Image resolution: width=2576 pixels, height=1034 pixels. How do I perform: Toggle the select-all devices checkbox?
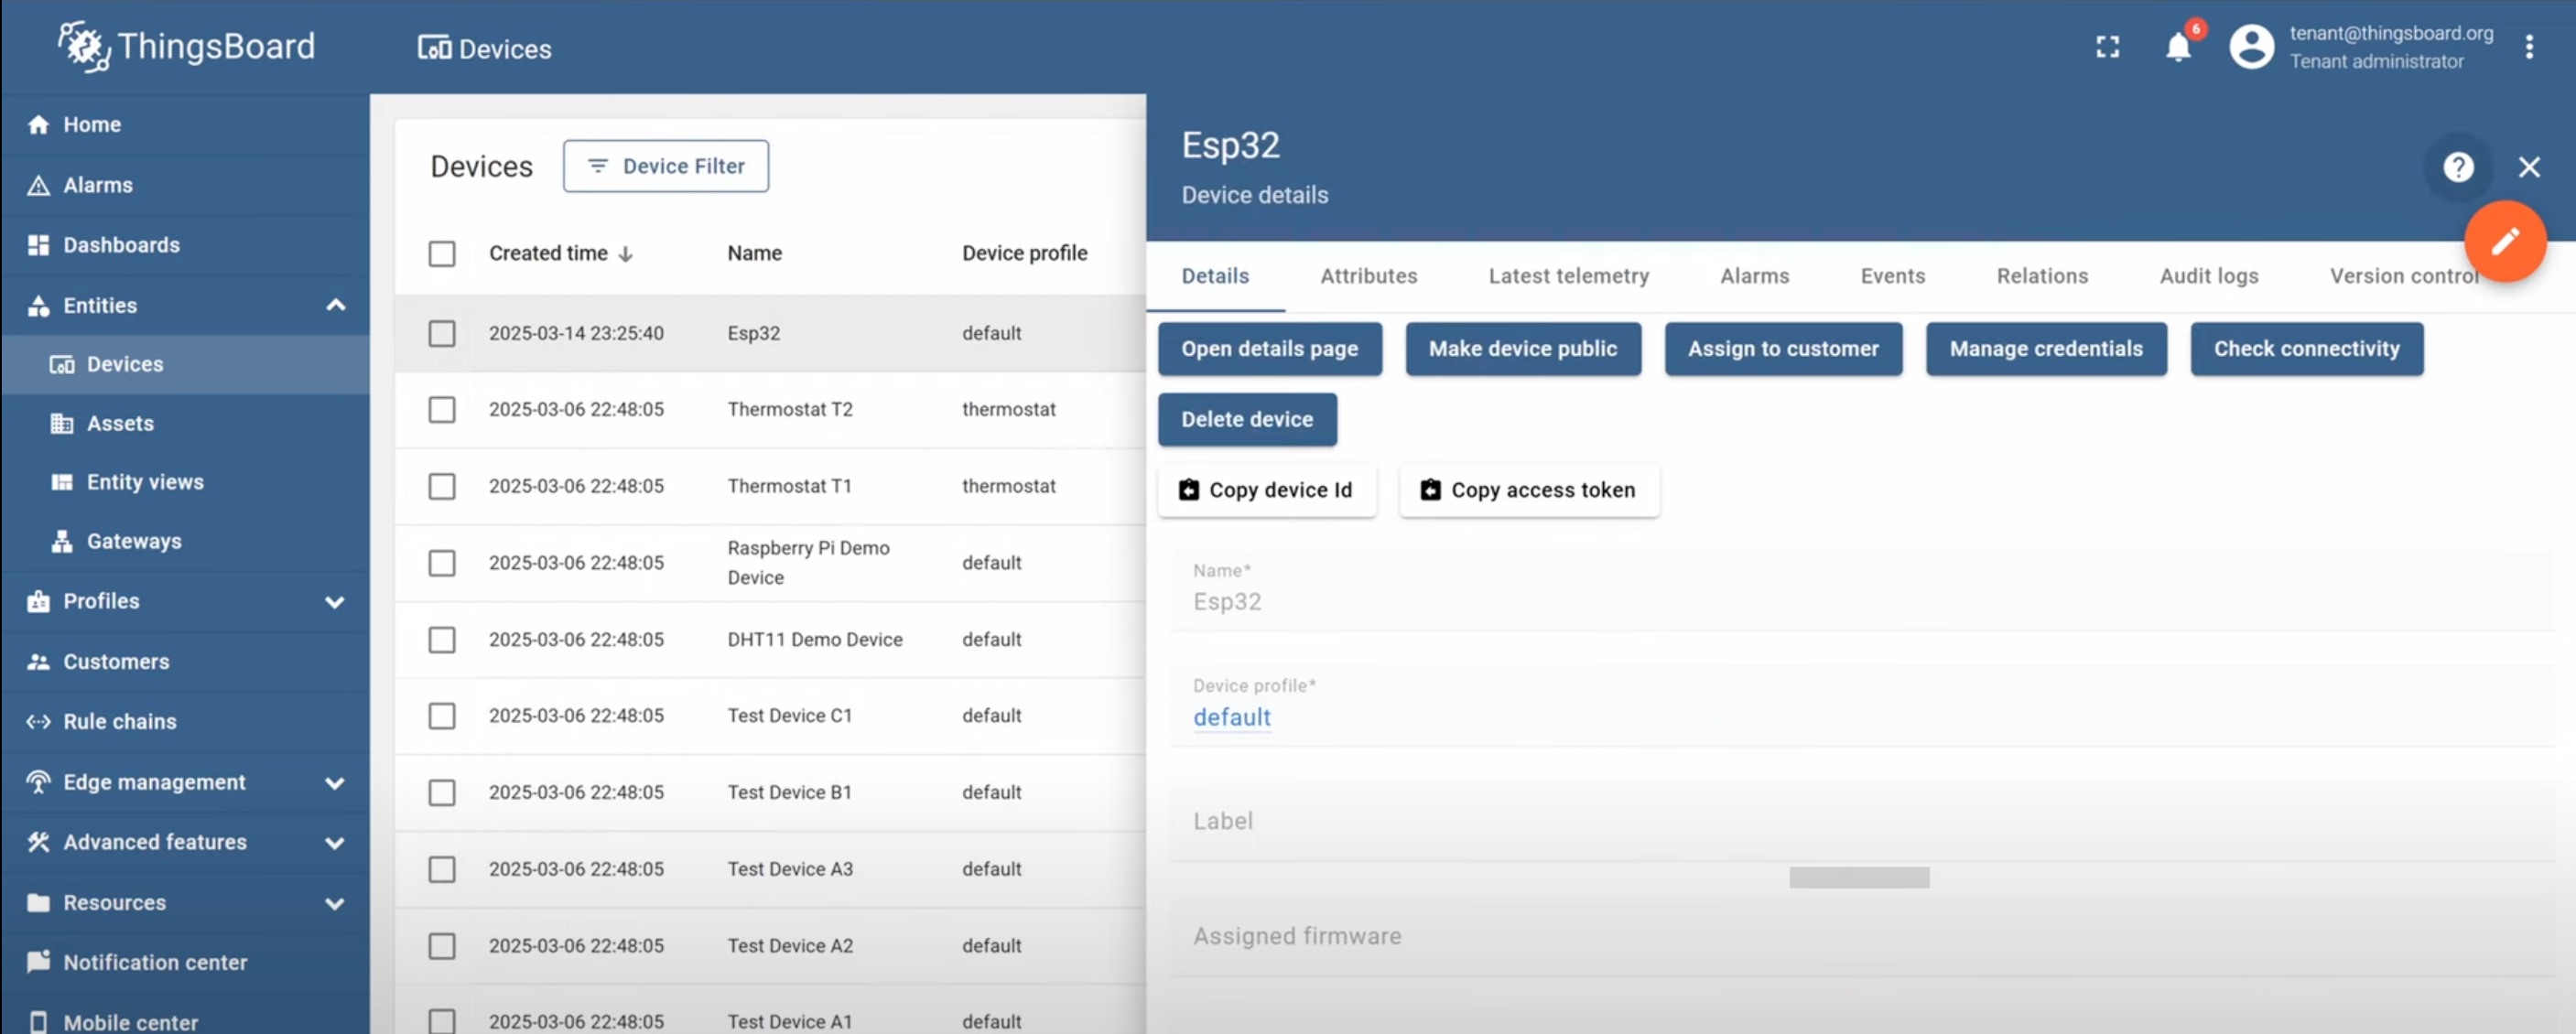coord(442,254)
